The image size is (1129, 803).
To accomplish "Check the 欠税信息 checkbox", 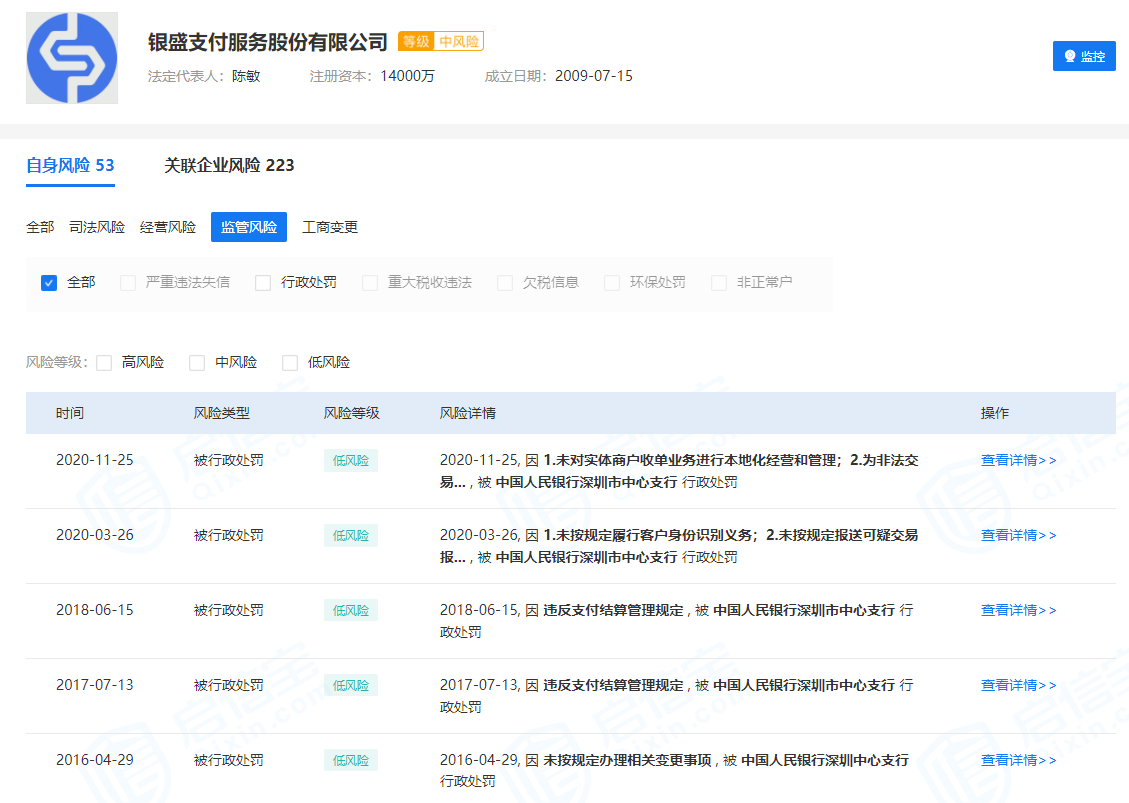I will [505, 283].
